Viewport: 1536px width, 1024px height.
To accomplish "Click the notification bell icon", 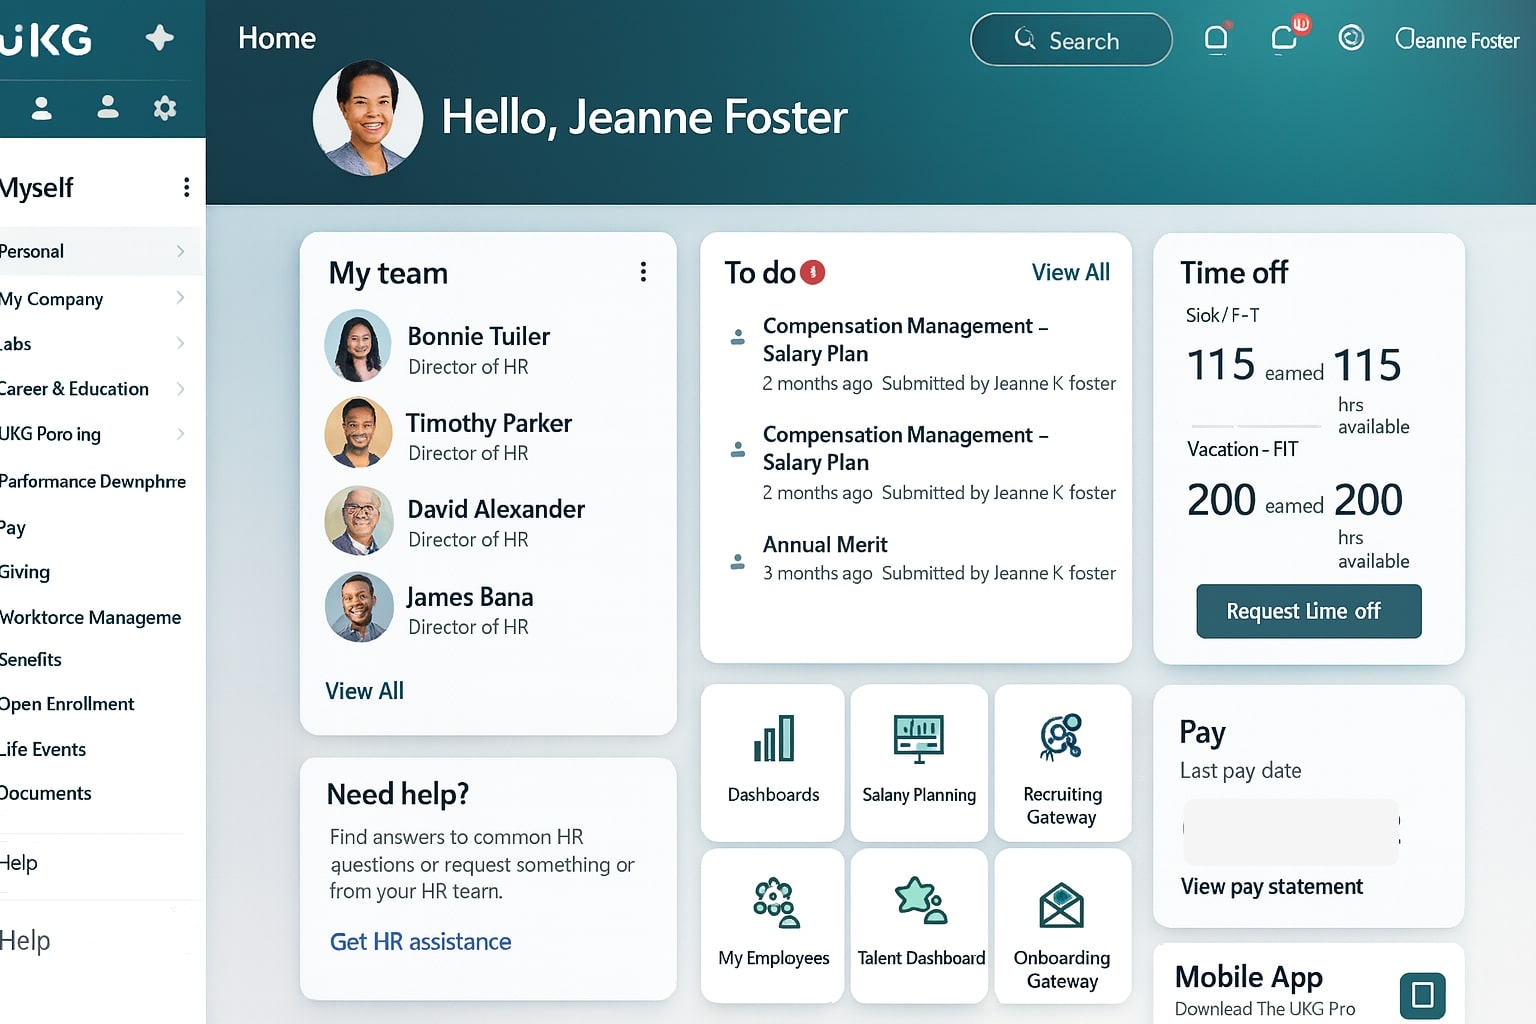I will click(x=1216, y=39).
